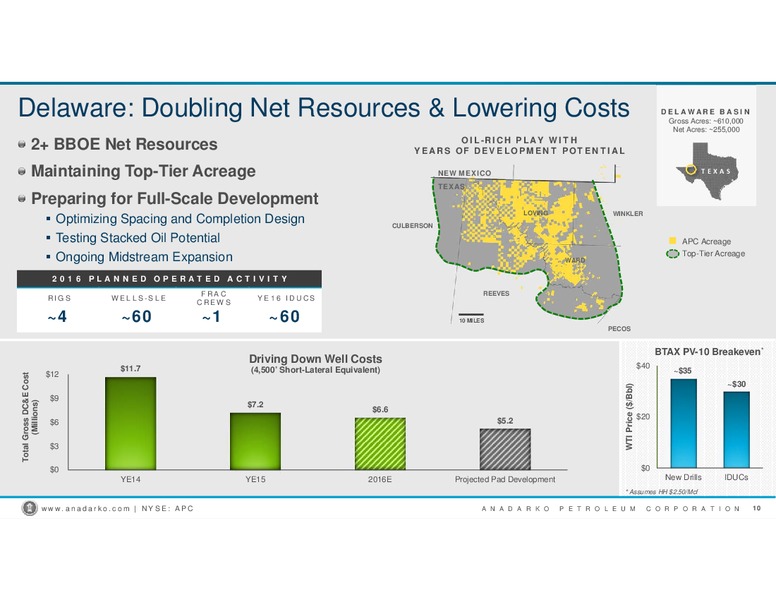Click the 'NEW MEXICO' label on map

464,173
